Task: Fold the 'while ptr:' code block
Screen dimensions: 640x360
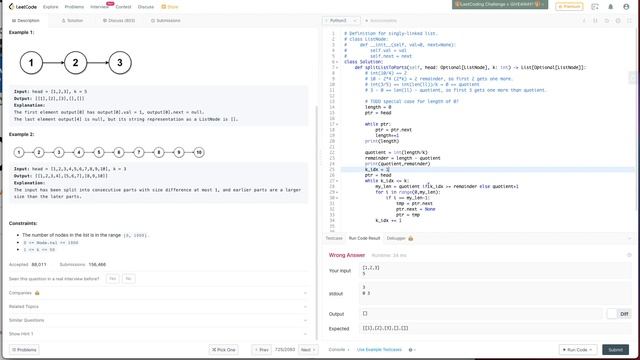Action: click(x=337, y=124)
